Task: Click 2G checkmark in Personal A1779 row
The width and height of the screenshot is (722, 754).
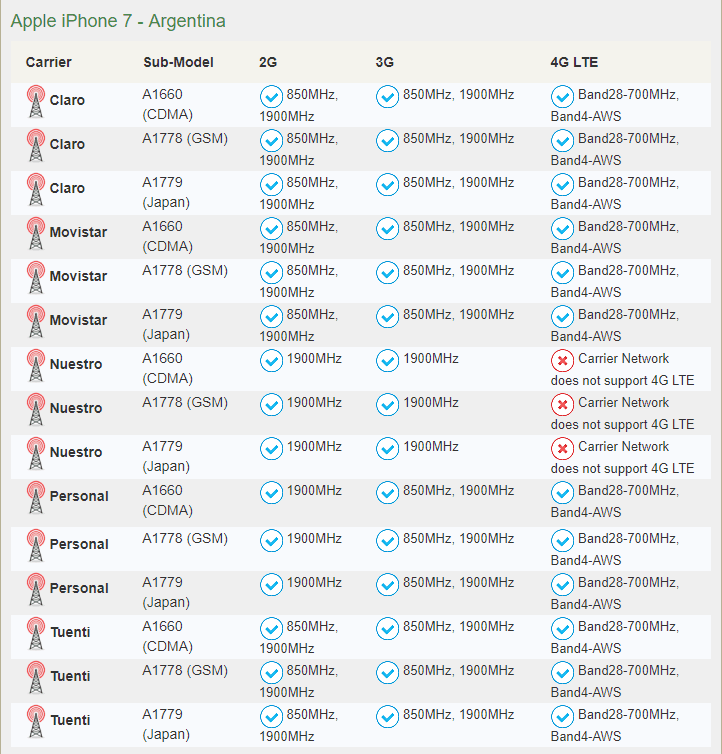Action: [x=271, y=584]
